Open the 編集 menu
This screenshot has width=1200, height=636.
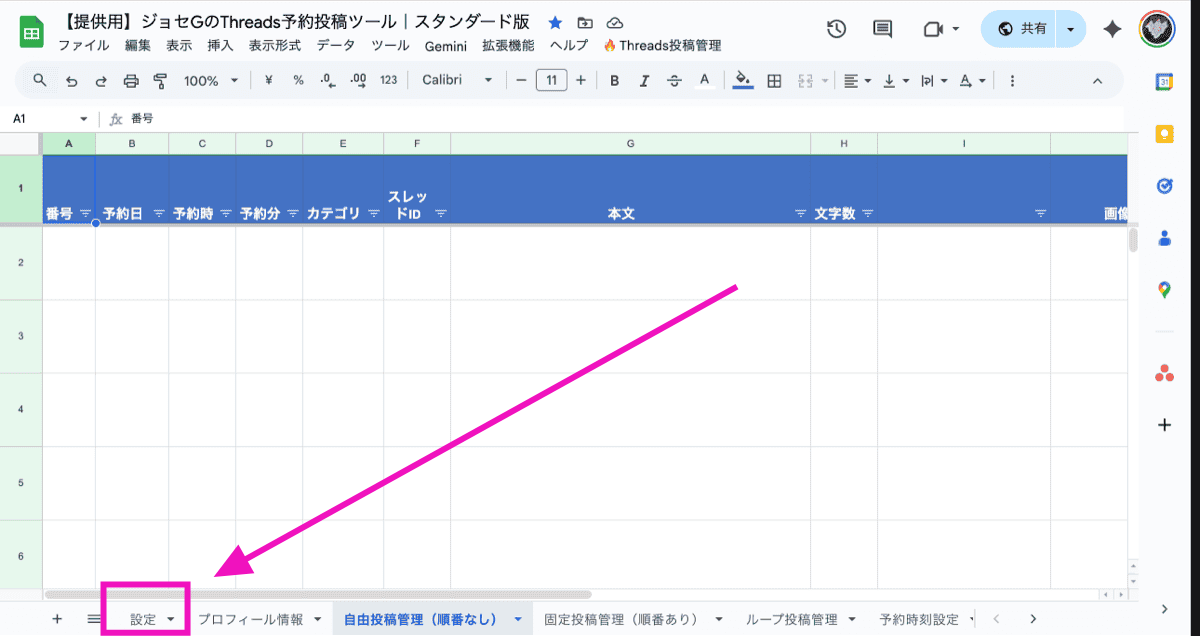138,46
